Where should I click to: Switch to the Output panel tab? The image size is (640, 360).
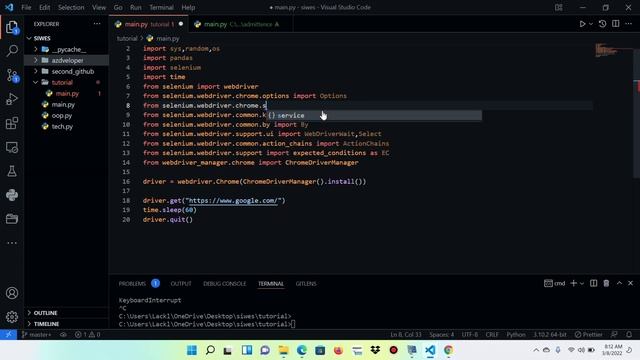pos(181,283)
